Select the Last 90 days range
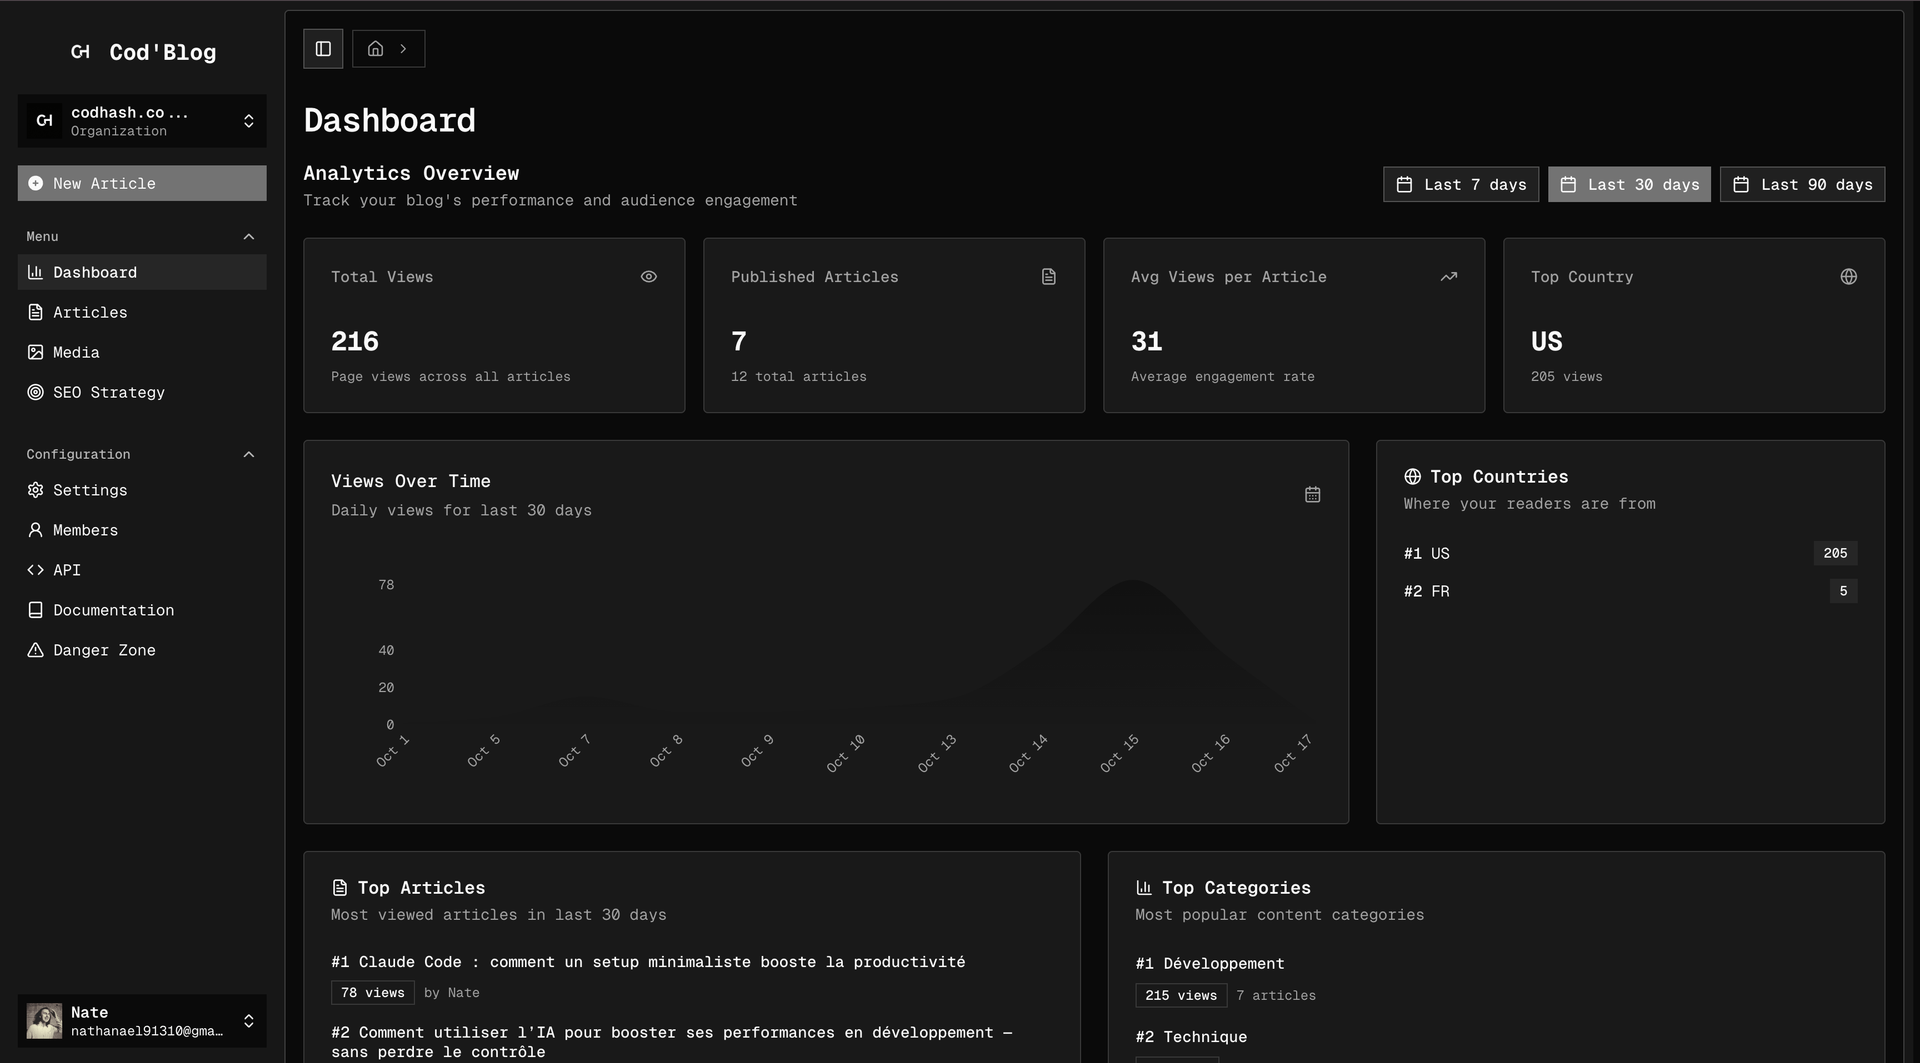 tap(1801, 184)
